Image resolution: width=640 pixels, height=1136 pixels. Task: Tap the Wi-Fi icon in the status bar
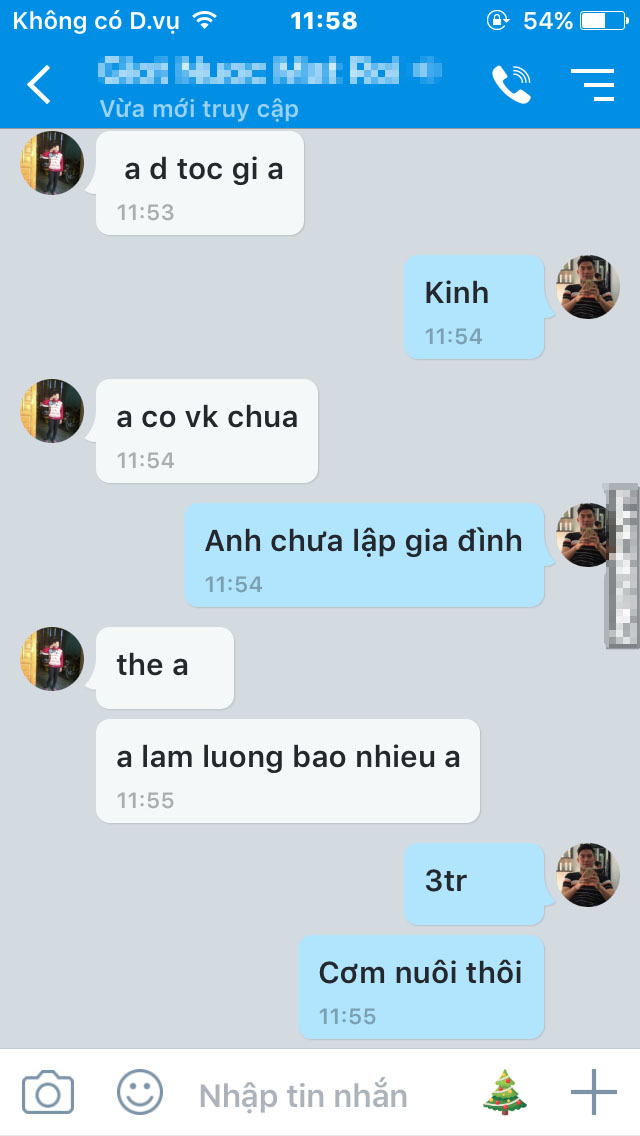(x=206, y=20)
